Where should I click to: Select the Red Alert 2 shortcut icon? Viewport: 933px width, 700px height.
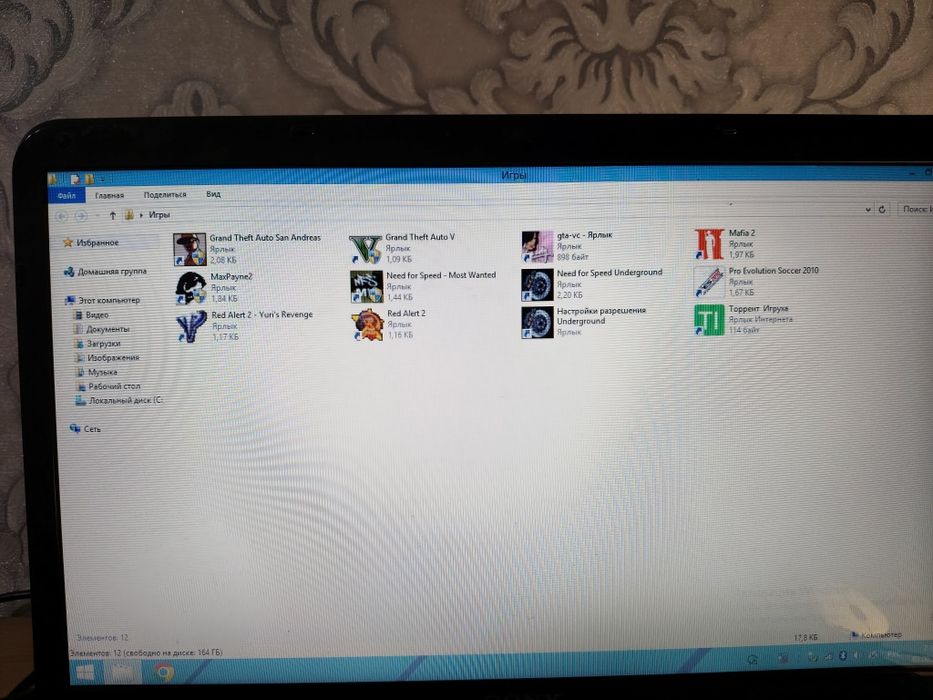[x=367, y=325]
